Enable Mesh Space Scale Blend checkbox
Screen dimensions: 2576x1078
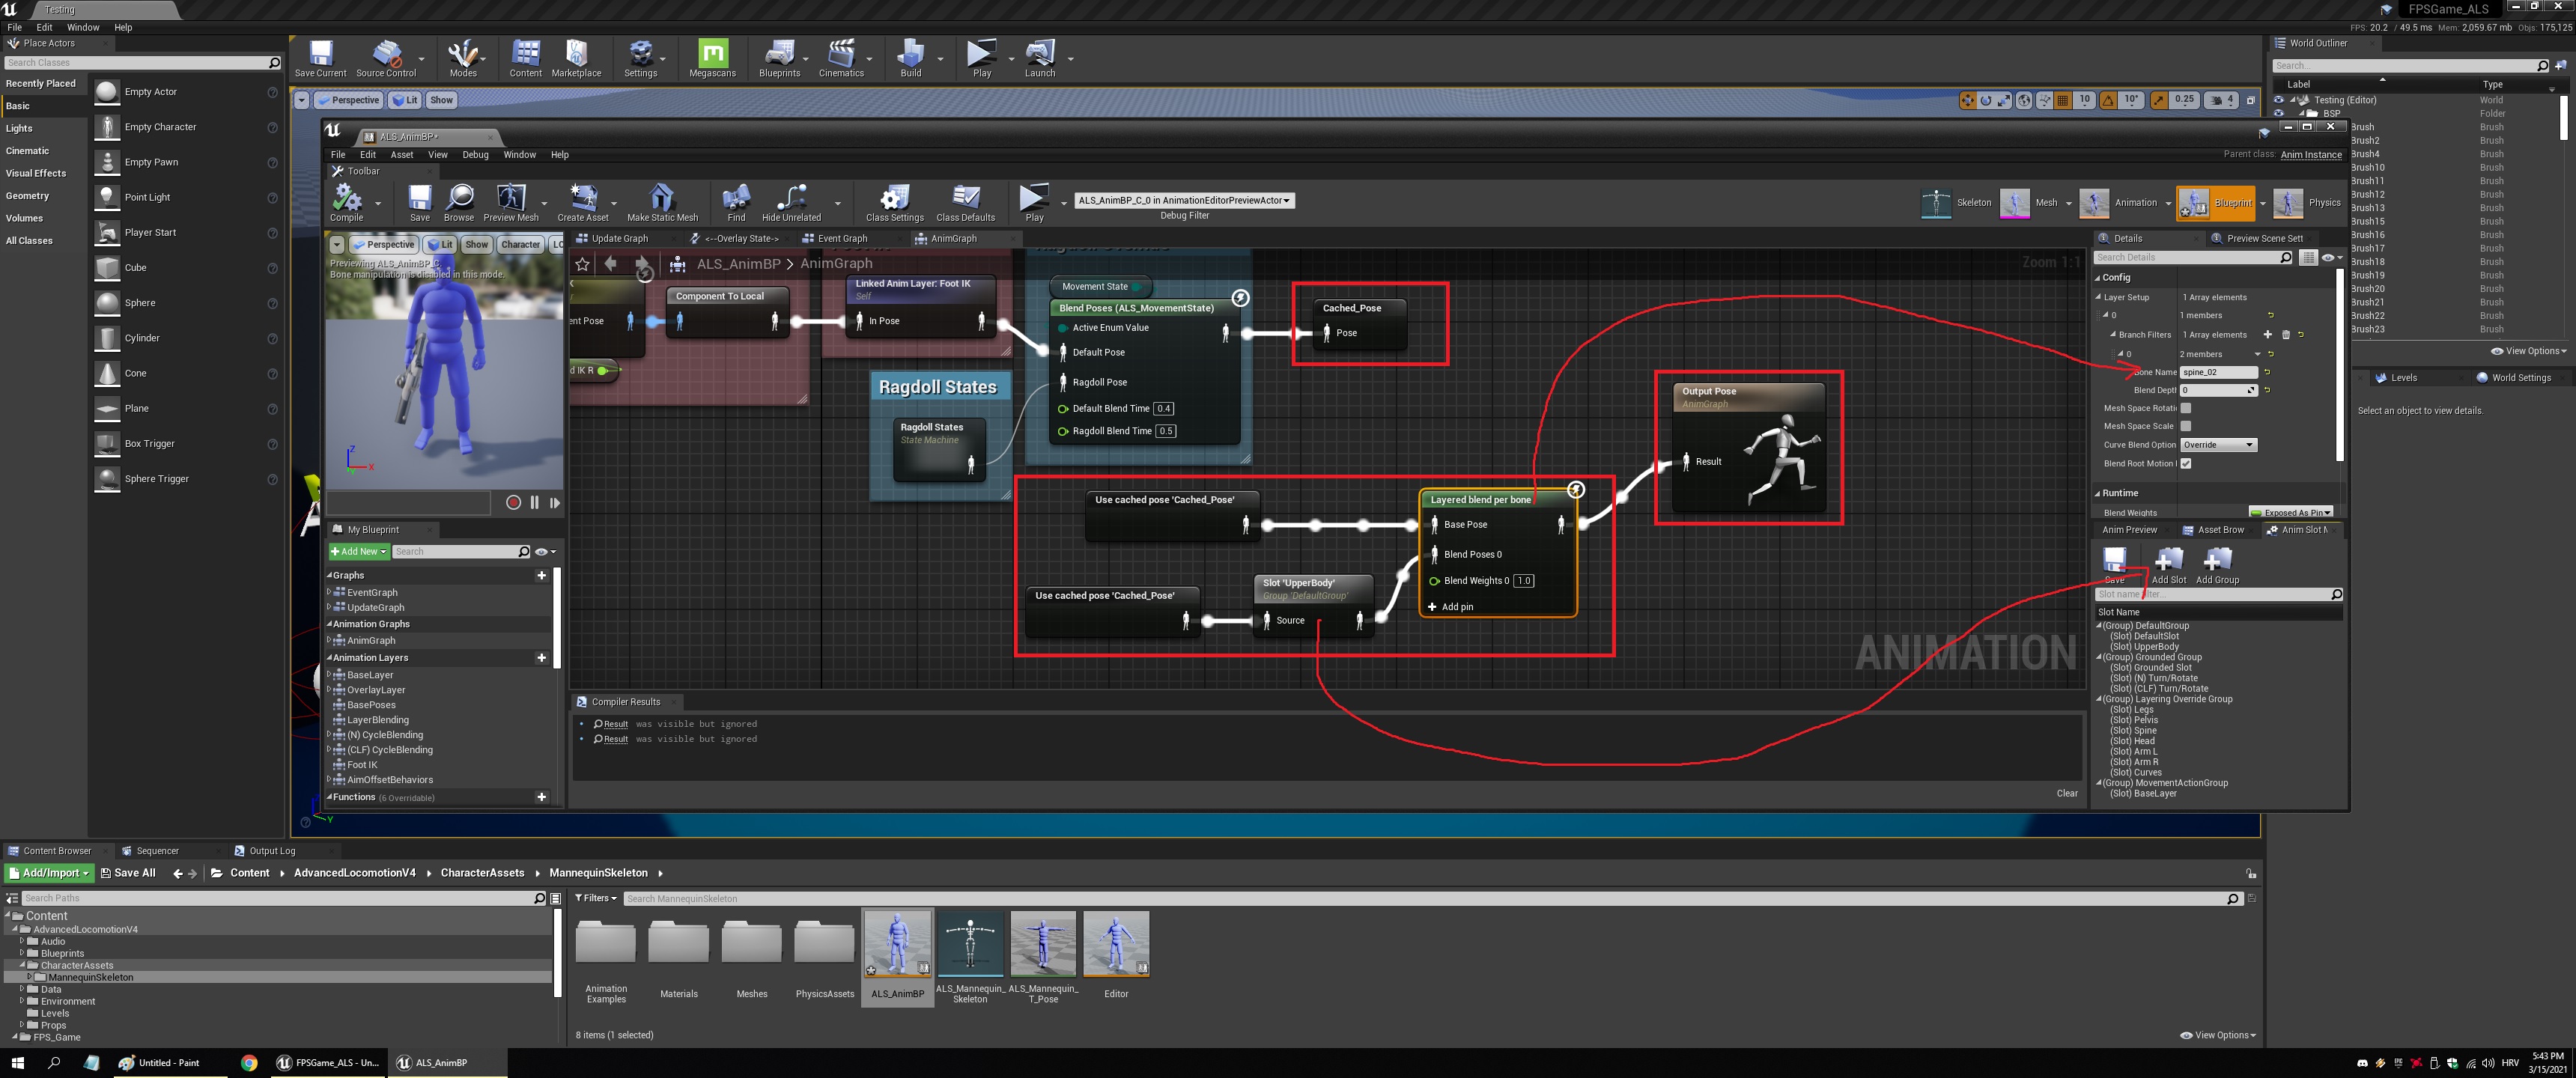coord(2186,426)
